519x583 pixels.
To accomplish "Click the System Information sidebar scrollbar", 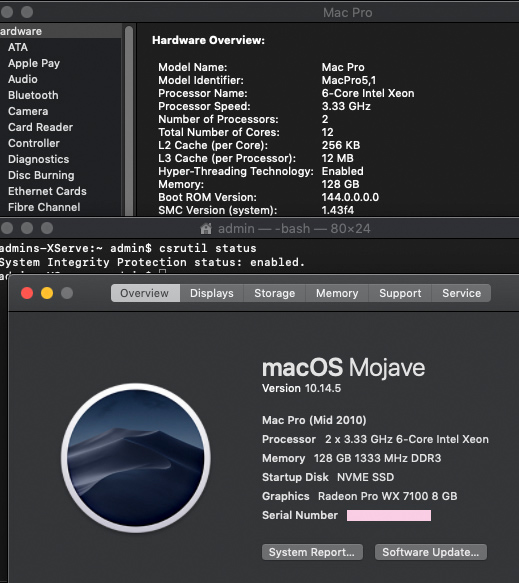I will point(129,120).
